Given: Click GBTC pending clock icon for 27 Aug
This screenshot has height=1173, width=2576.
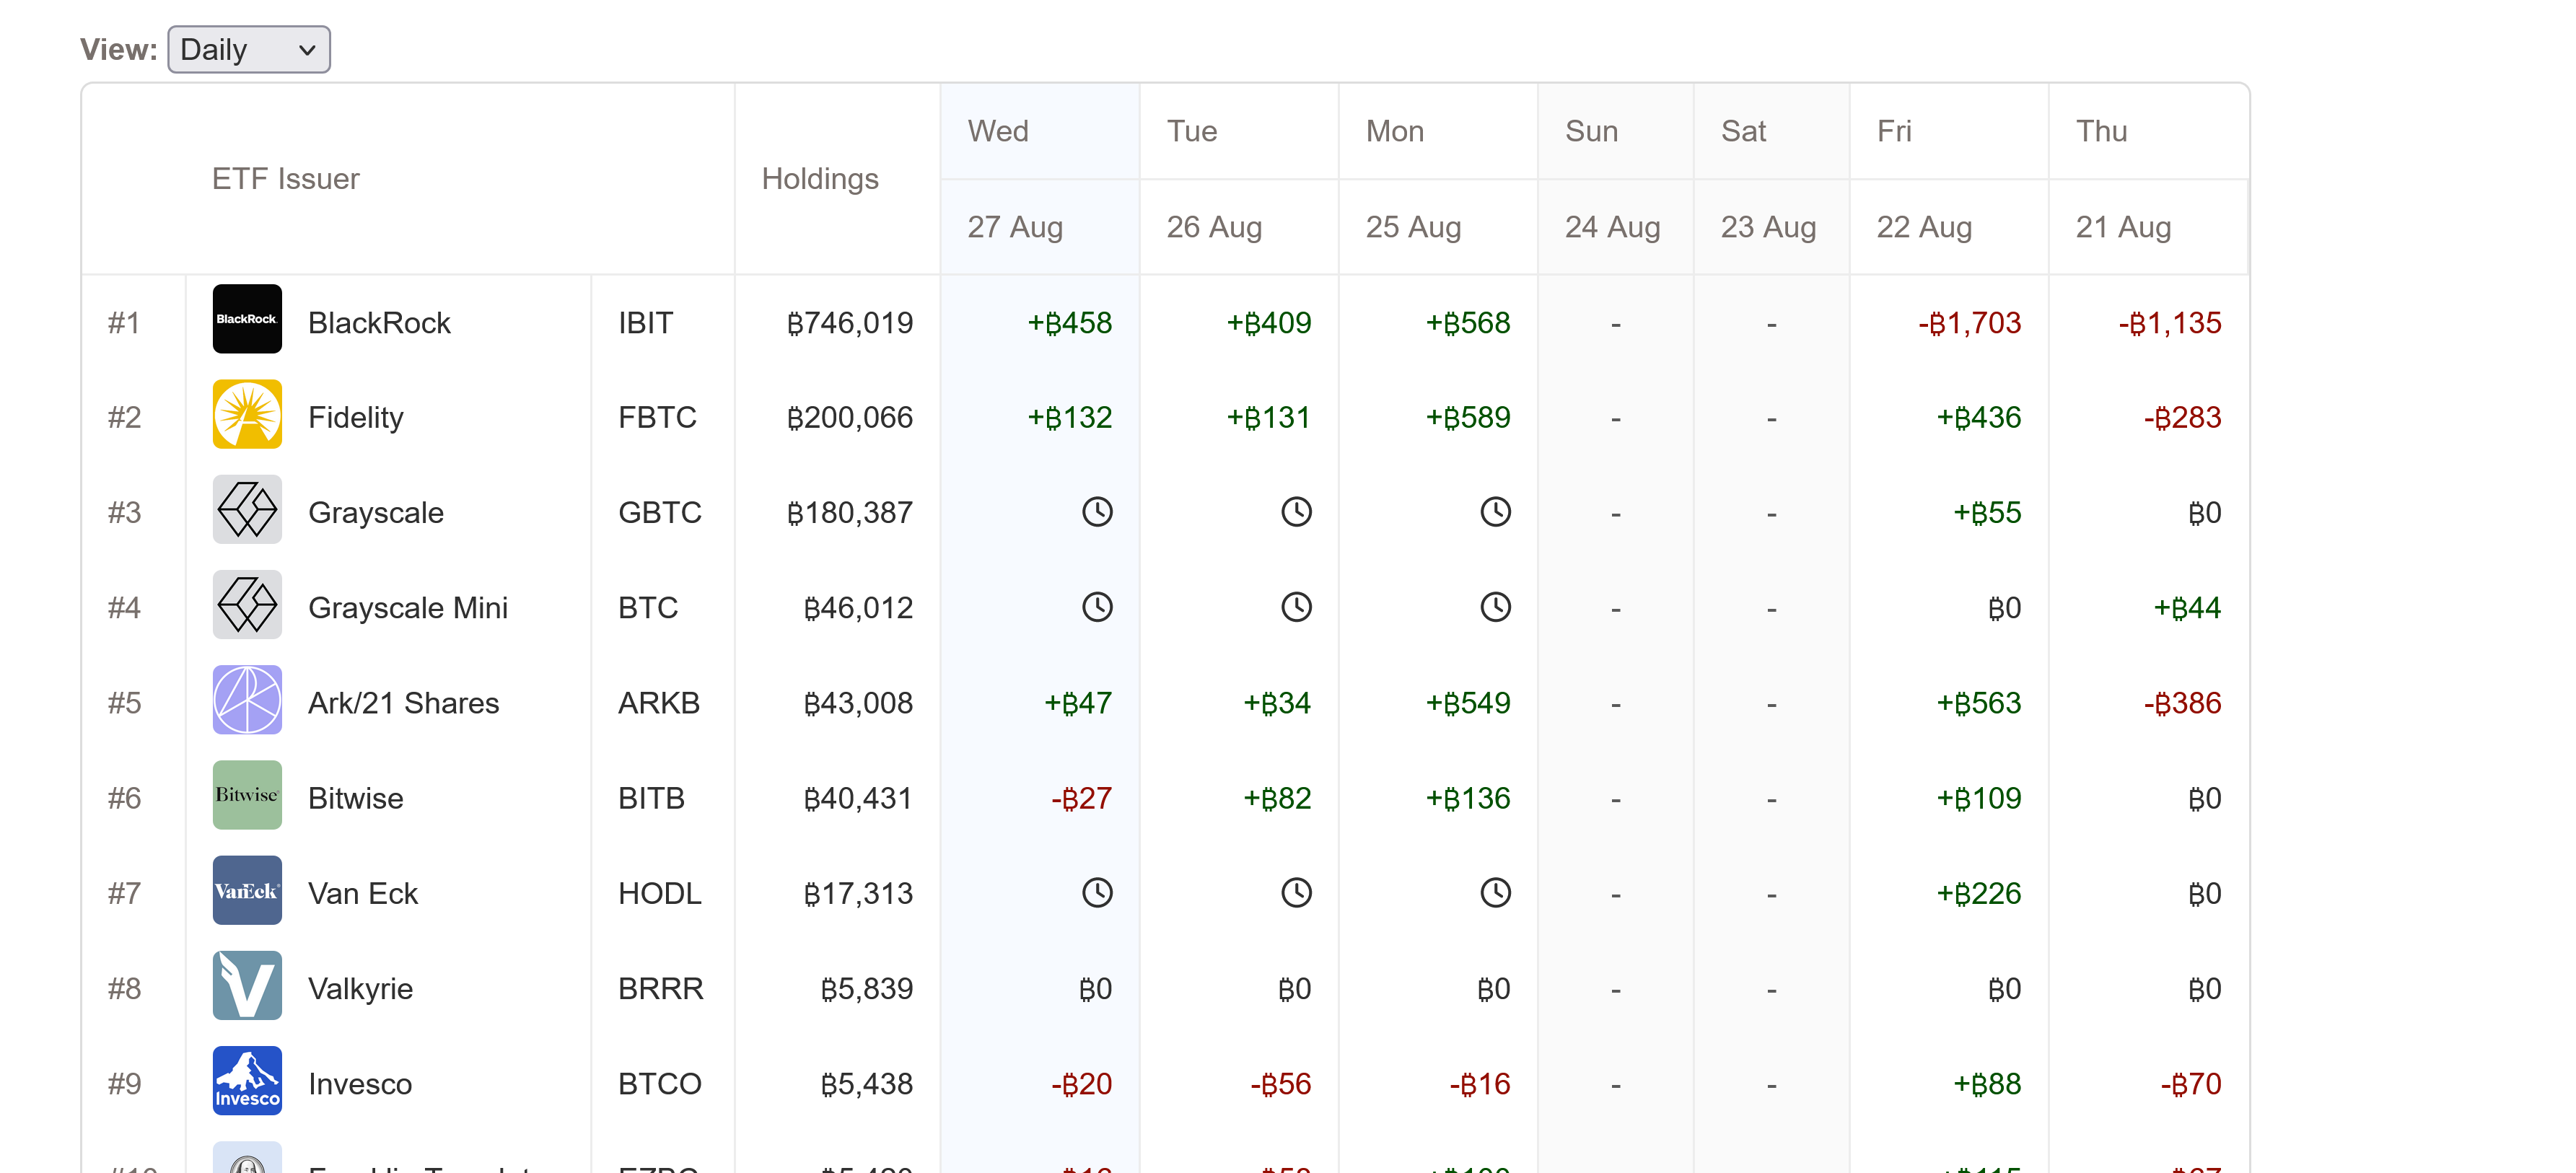Looking at the screenshot, I should [1097, 512].
